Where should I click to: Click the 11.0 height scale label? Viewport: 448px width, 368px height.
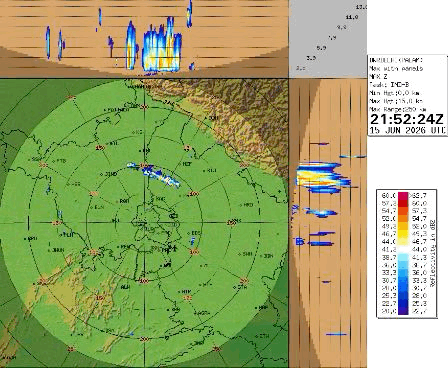(x=352, y=17)
